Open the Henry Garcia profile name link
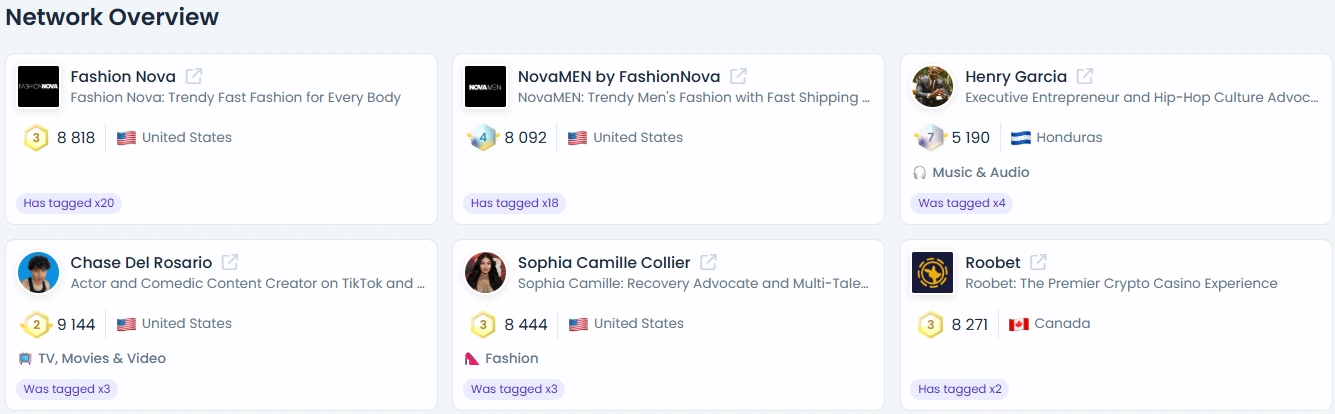 coord(1016,76)
